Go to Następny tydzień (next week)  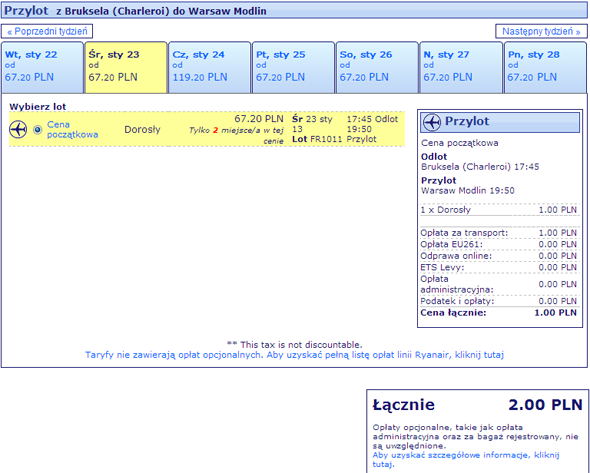pos(541,31)
